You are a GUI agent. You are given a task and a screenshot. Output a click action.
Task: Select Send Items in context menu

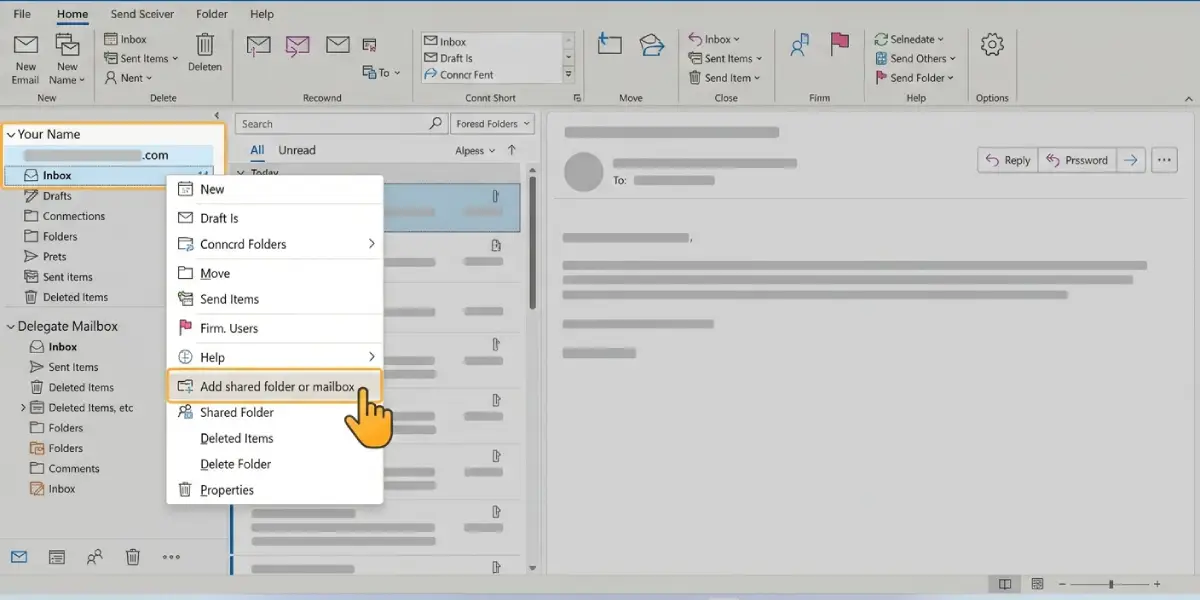pyautogui.click(x=275, y=299)
